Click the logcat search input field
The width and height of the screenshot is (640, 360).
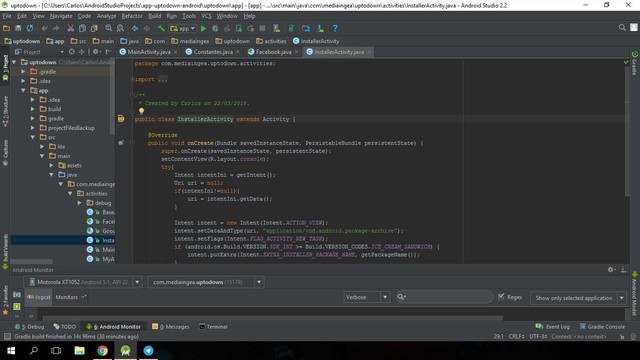click(x=444, y=297)
